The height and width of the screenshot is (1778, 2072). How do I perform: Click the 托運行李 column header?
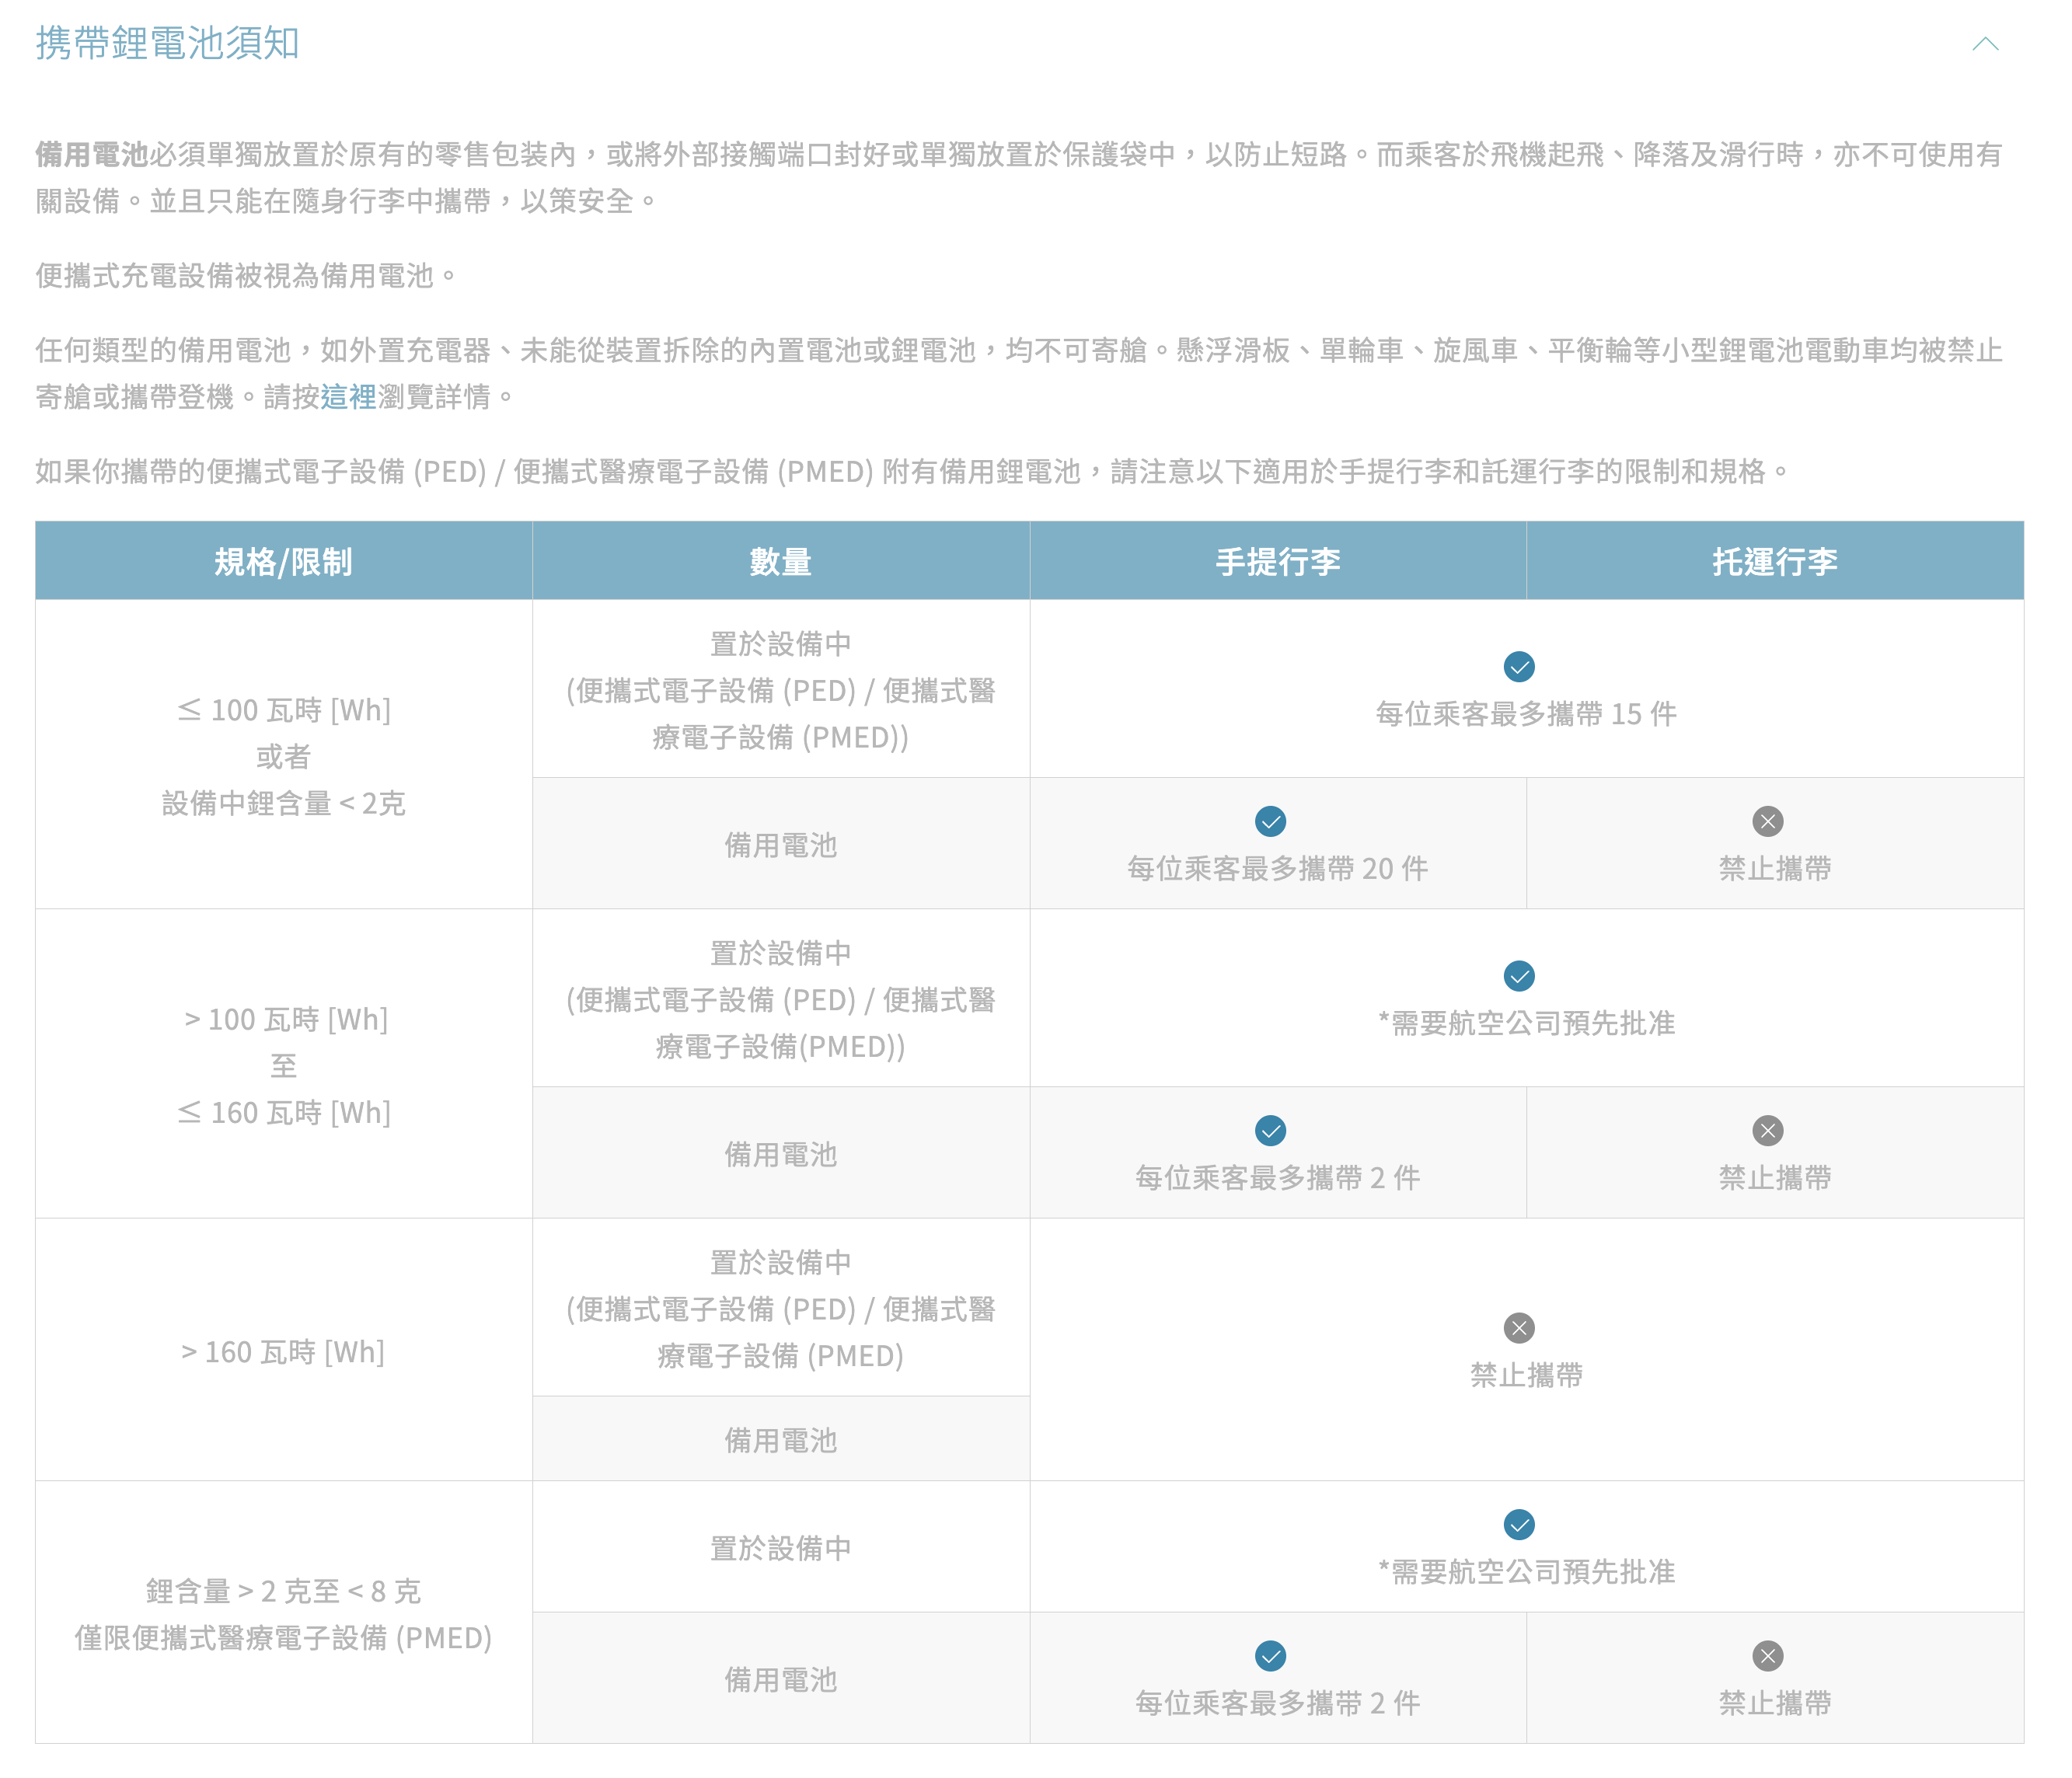coord(1774,561)
